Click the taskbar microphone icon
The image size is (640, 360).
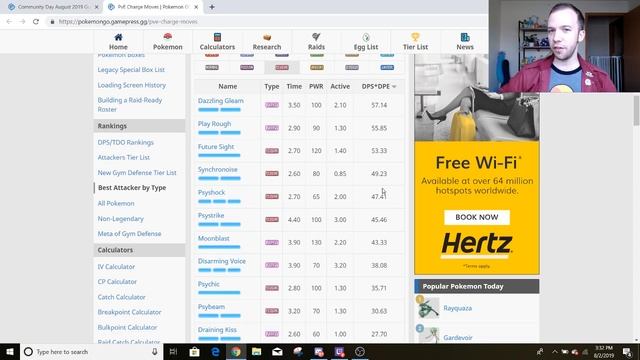click(155, 351)
